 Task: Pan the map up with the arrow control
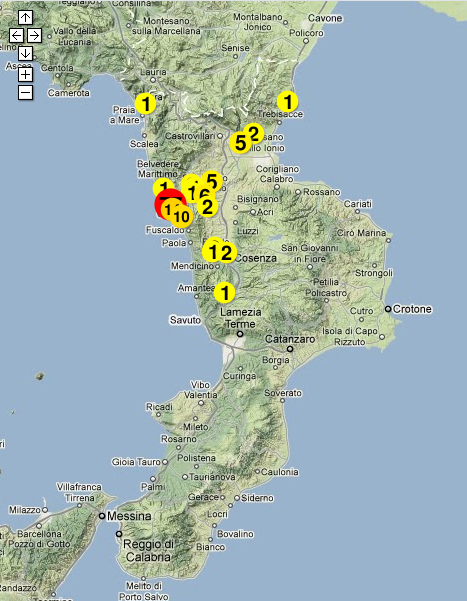(x=25, y=17)
